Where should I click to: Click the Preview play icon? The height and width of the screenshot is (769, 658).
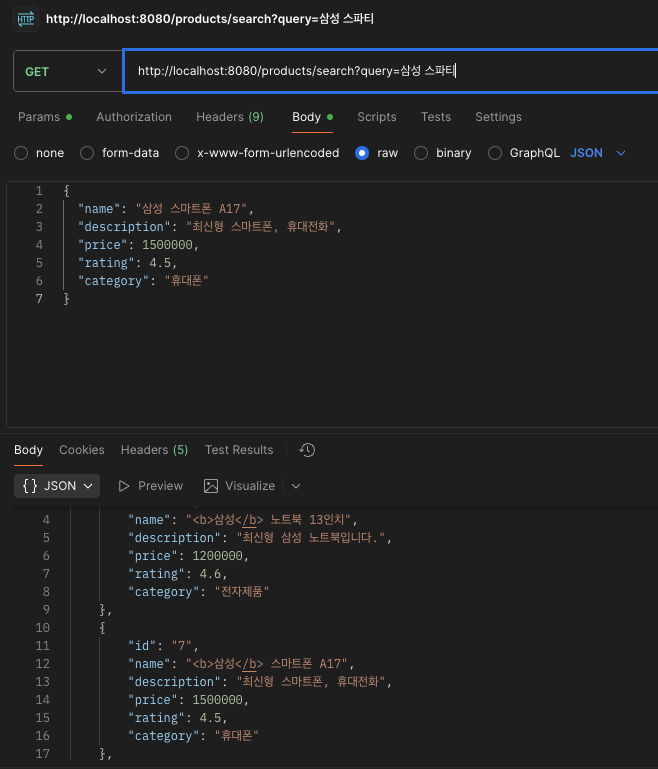pos(124,486)
